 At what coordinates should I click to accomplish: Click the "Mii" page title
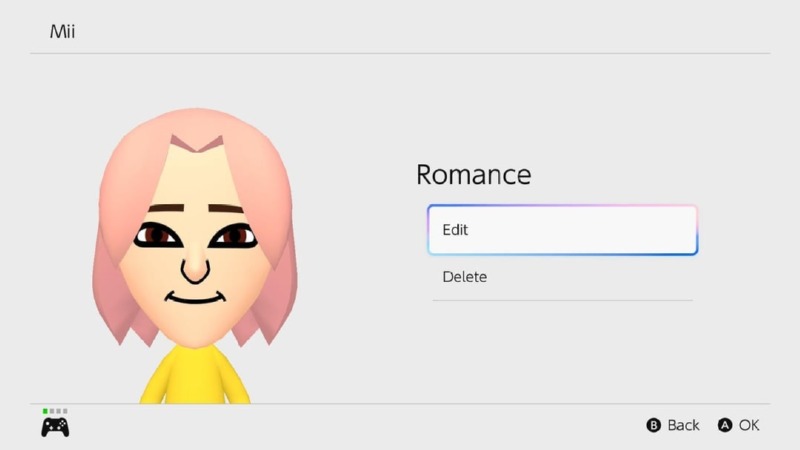(62, 32)
